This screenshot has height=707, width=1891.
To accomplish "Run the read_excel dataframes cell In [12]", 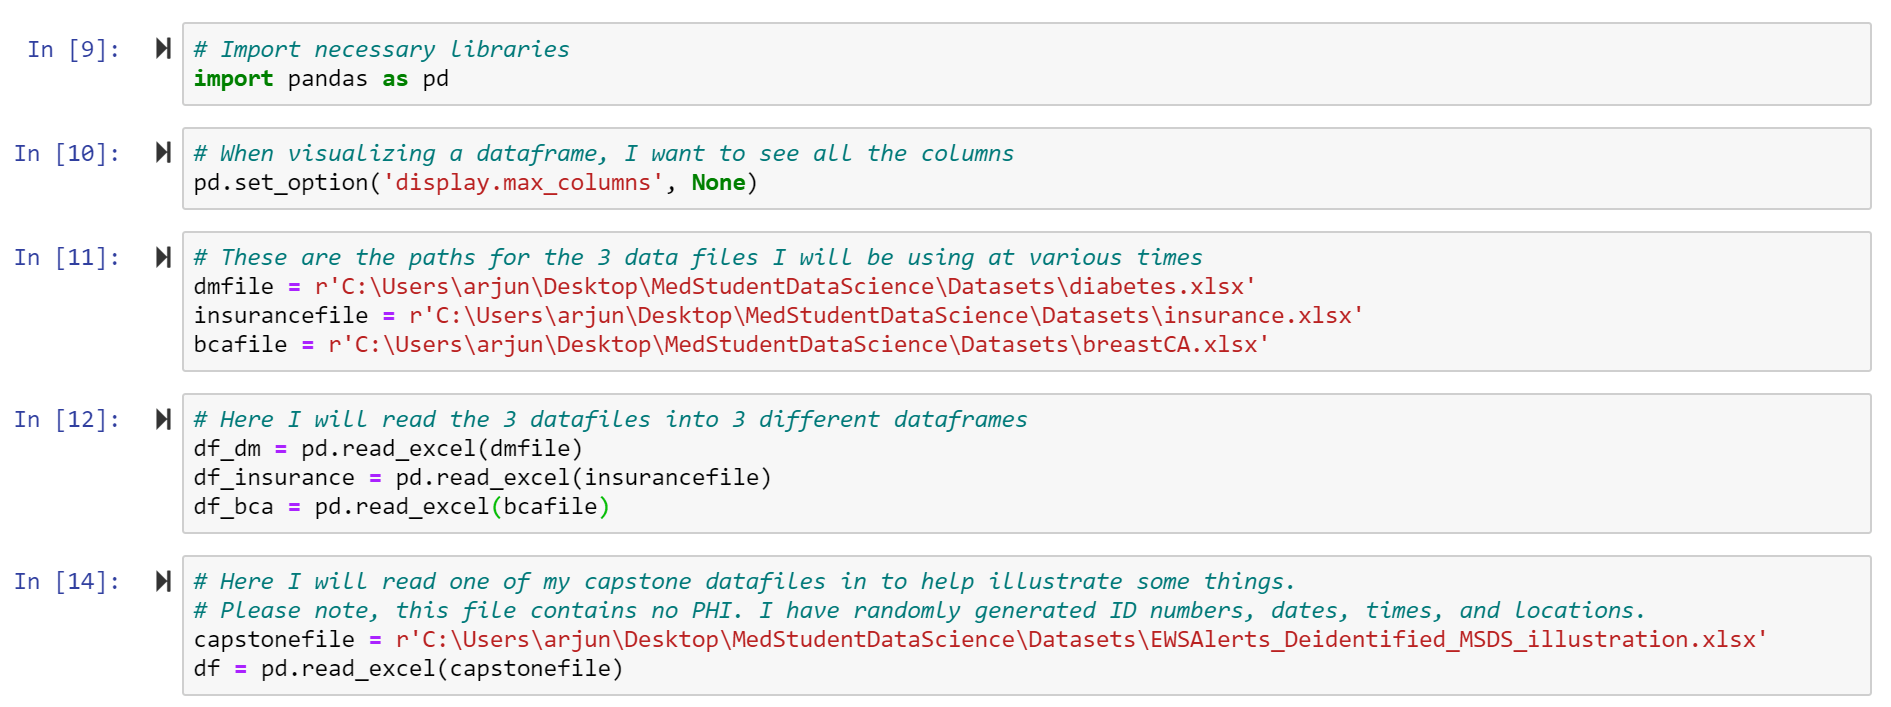I will [163, 419].
